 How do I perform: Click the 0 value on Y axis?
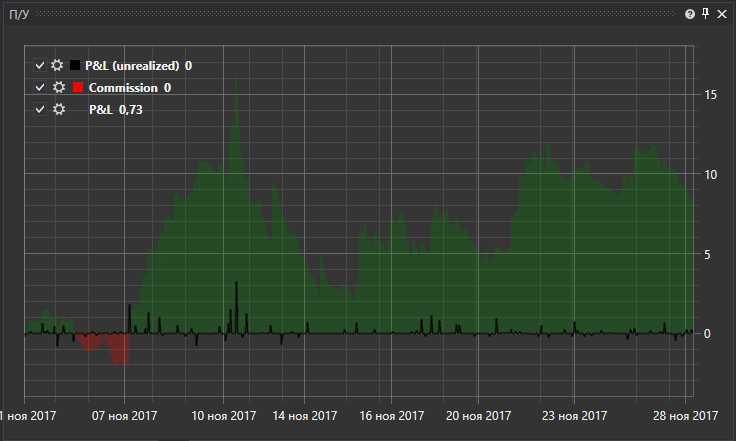coord(707,334)
